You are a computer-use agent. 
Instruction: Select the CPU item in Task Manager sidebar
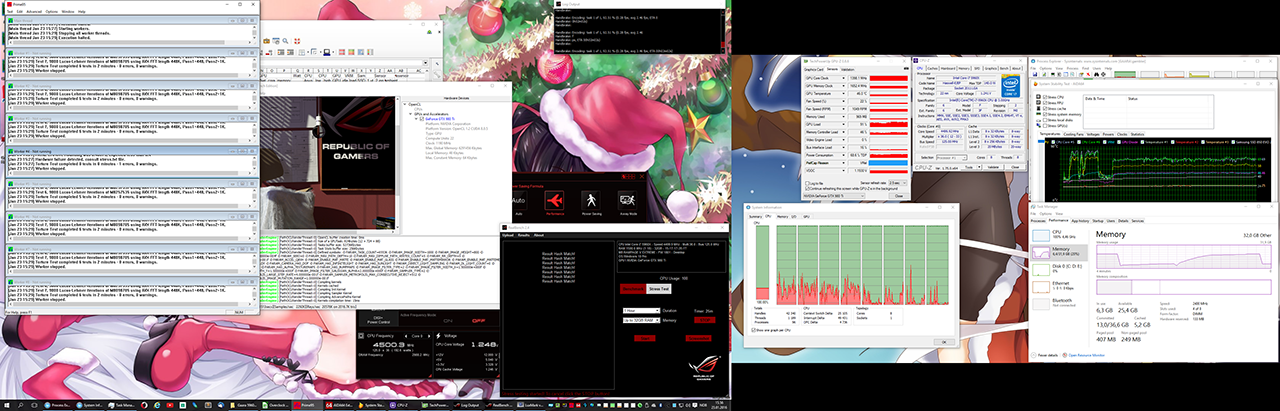[x=1059, y=235]
